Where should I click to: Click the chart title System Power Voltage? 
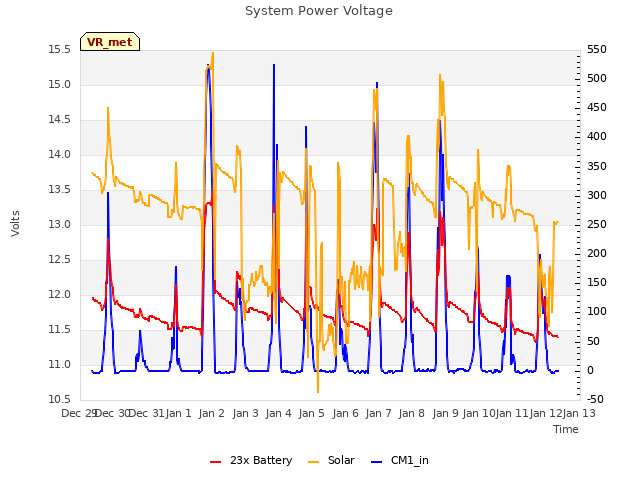319,11
